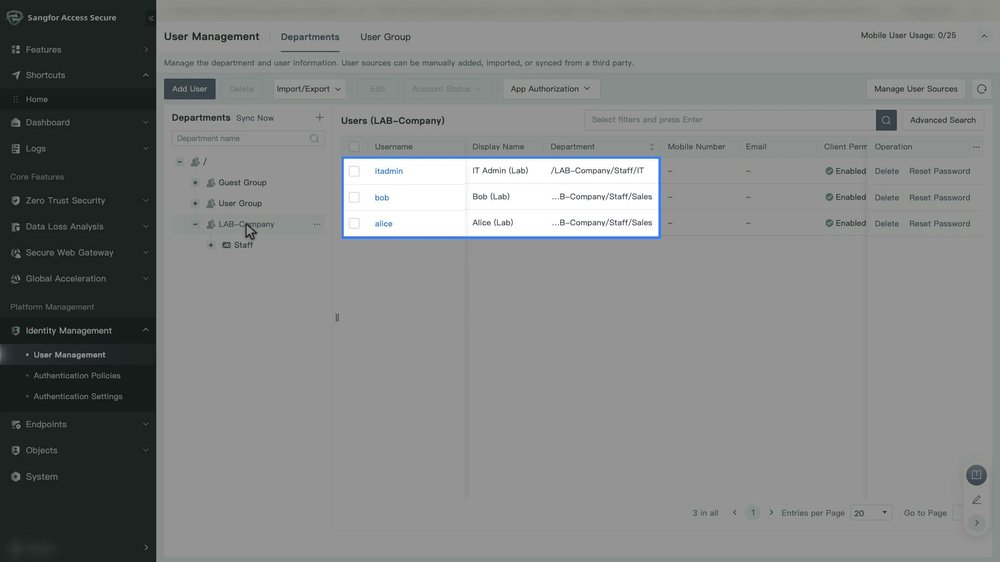Click the Objects icon in sidebar
Screen dimensions: 1000x562
(x=15, y=450)
